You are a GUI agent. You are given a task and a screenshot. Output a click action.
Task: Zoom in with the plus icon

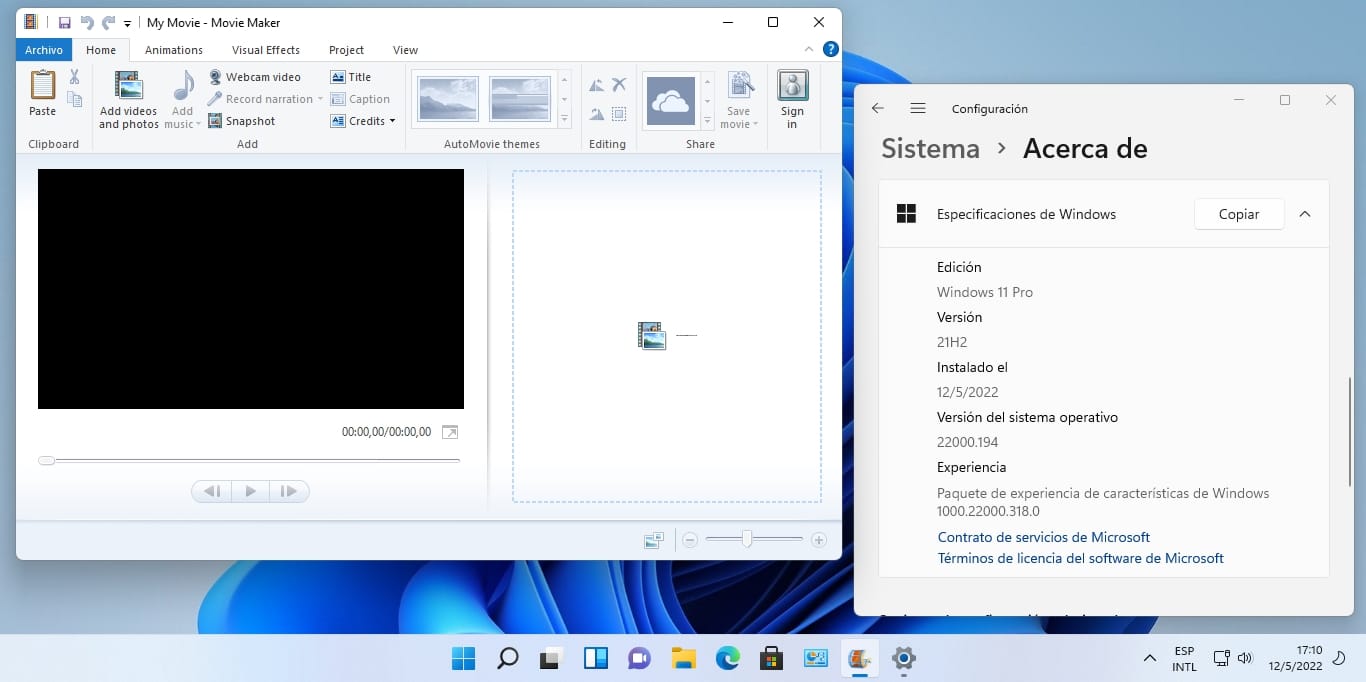pos(819,540)
